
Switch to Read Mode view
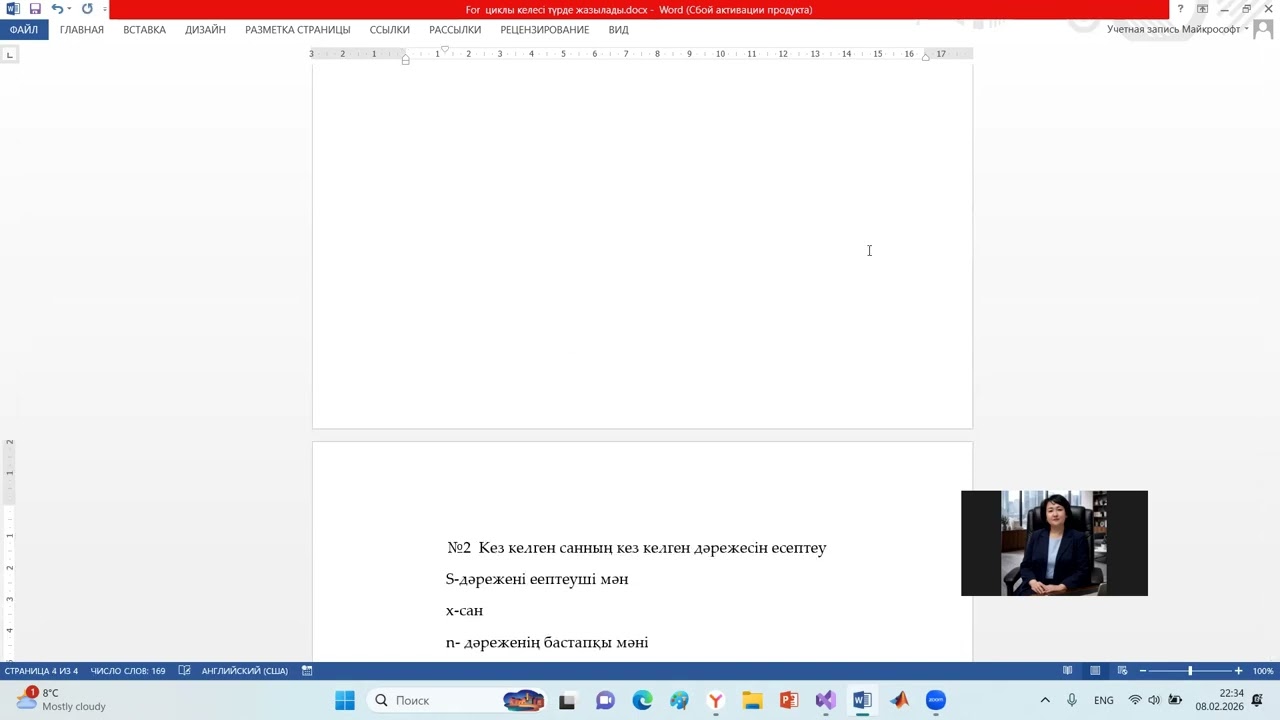coord(1068,671)
